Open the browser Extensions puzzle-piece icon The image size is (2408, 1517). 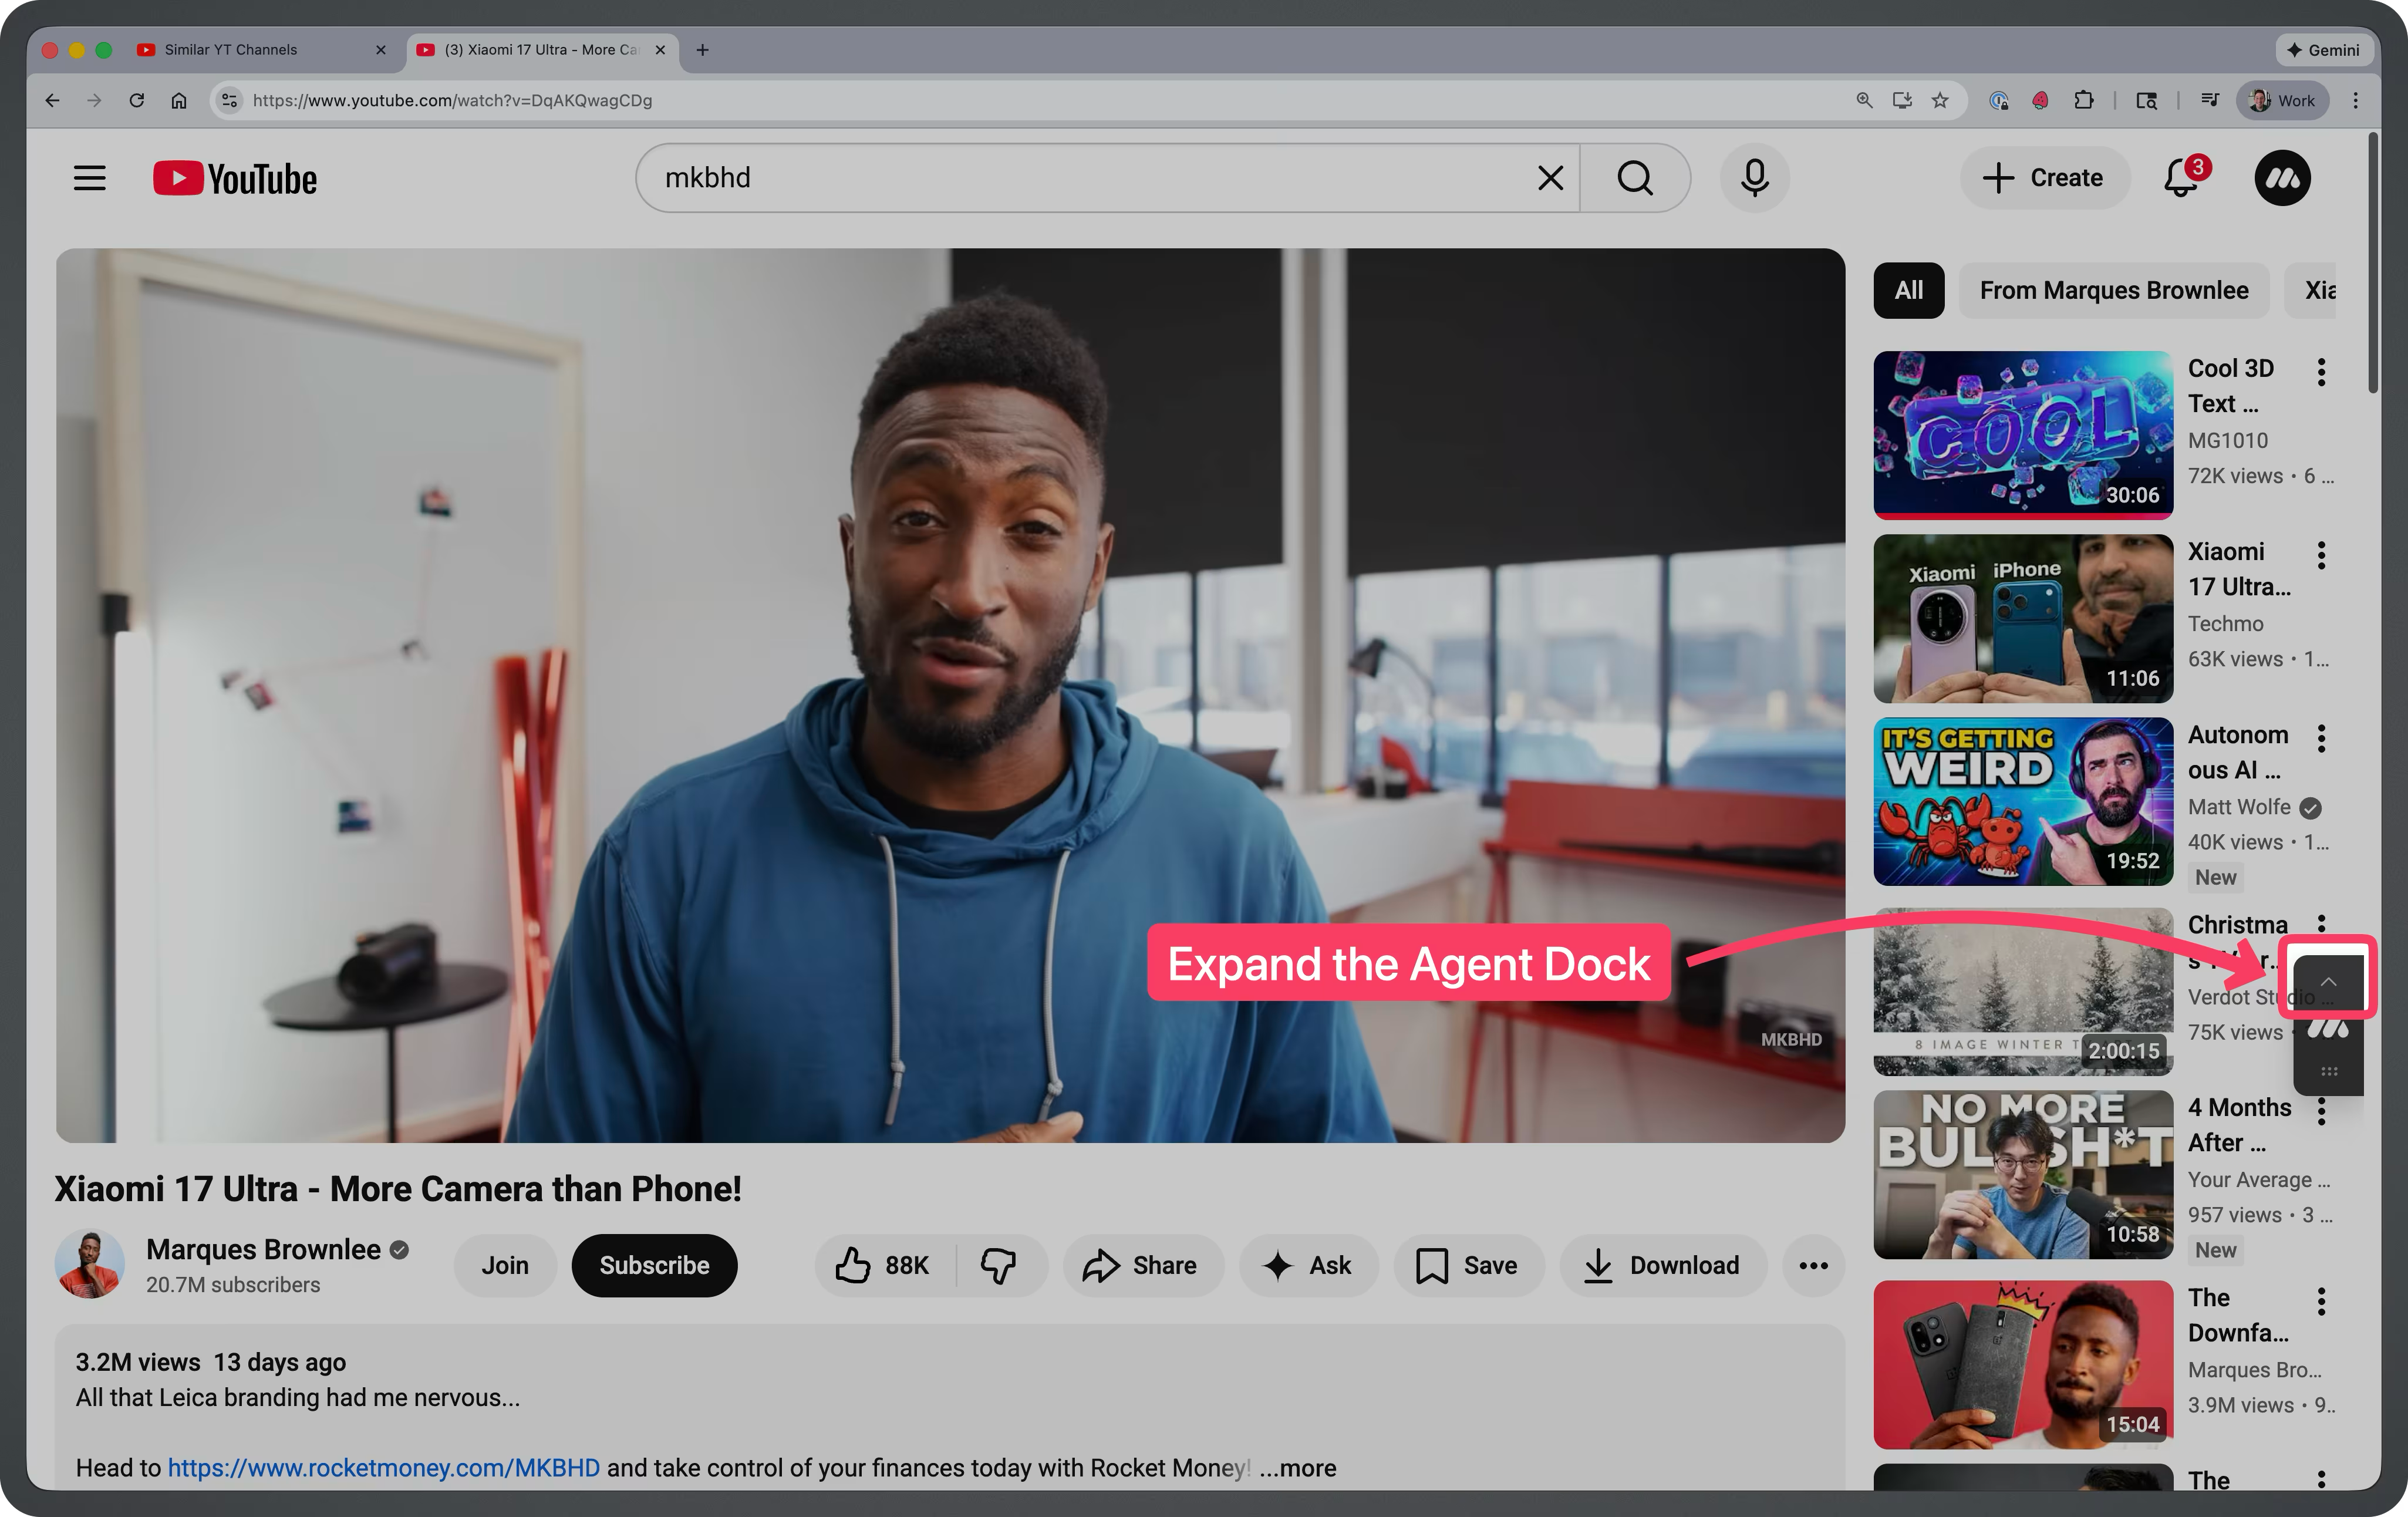tap(2085, 100)
